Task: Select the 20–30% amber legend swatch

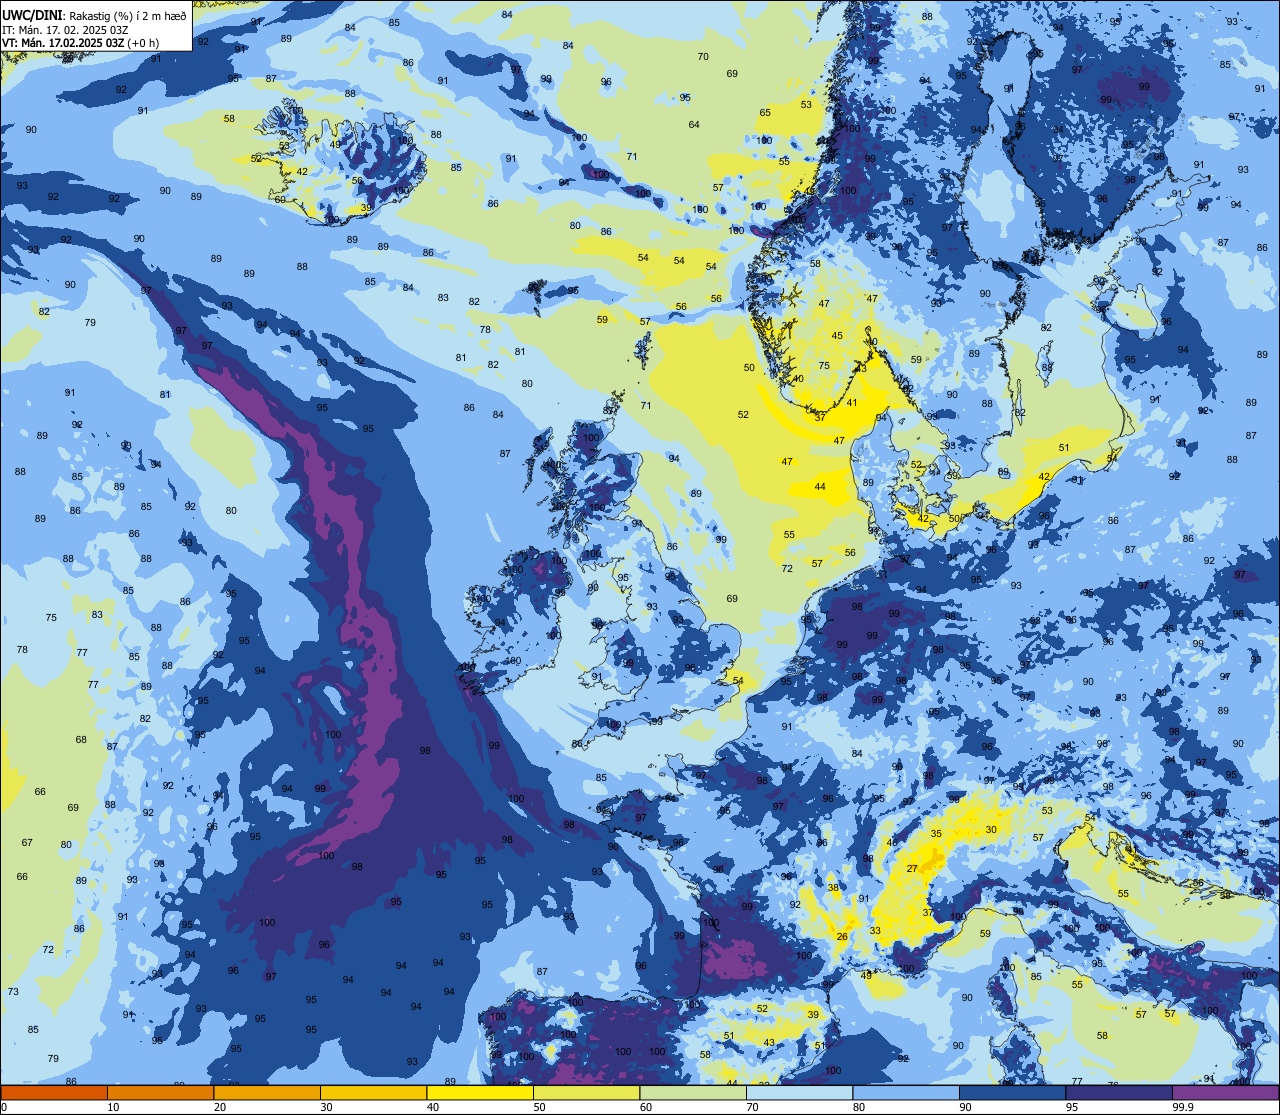Action: 267,1092
